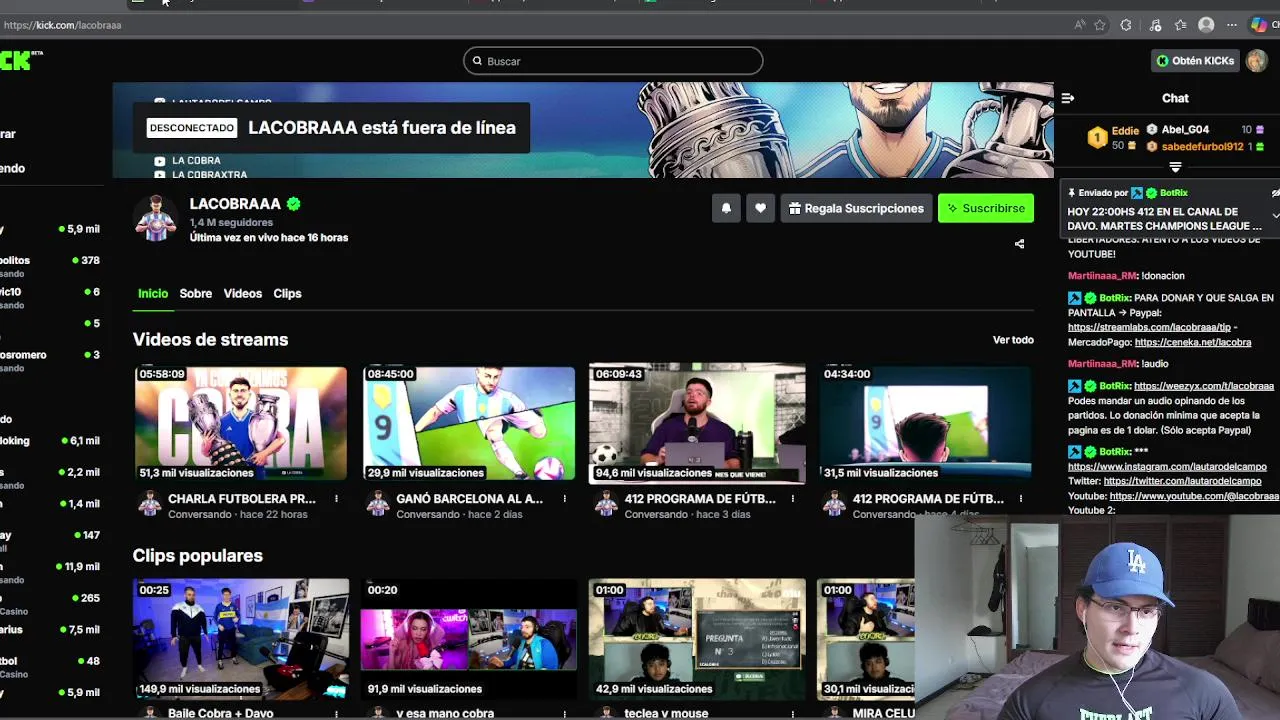
Task: Open Edge settings and more menu
Action: click(1232, 25)
